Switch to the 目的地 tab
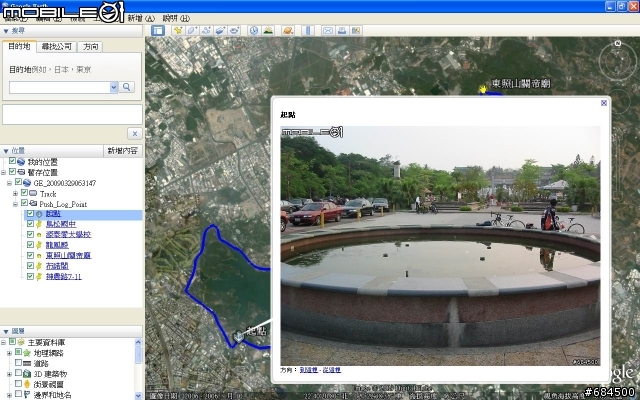Screen dimensions: 640x400 (x=19, y=47)
